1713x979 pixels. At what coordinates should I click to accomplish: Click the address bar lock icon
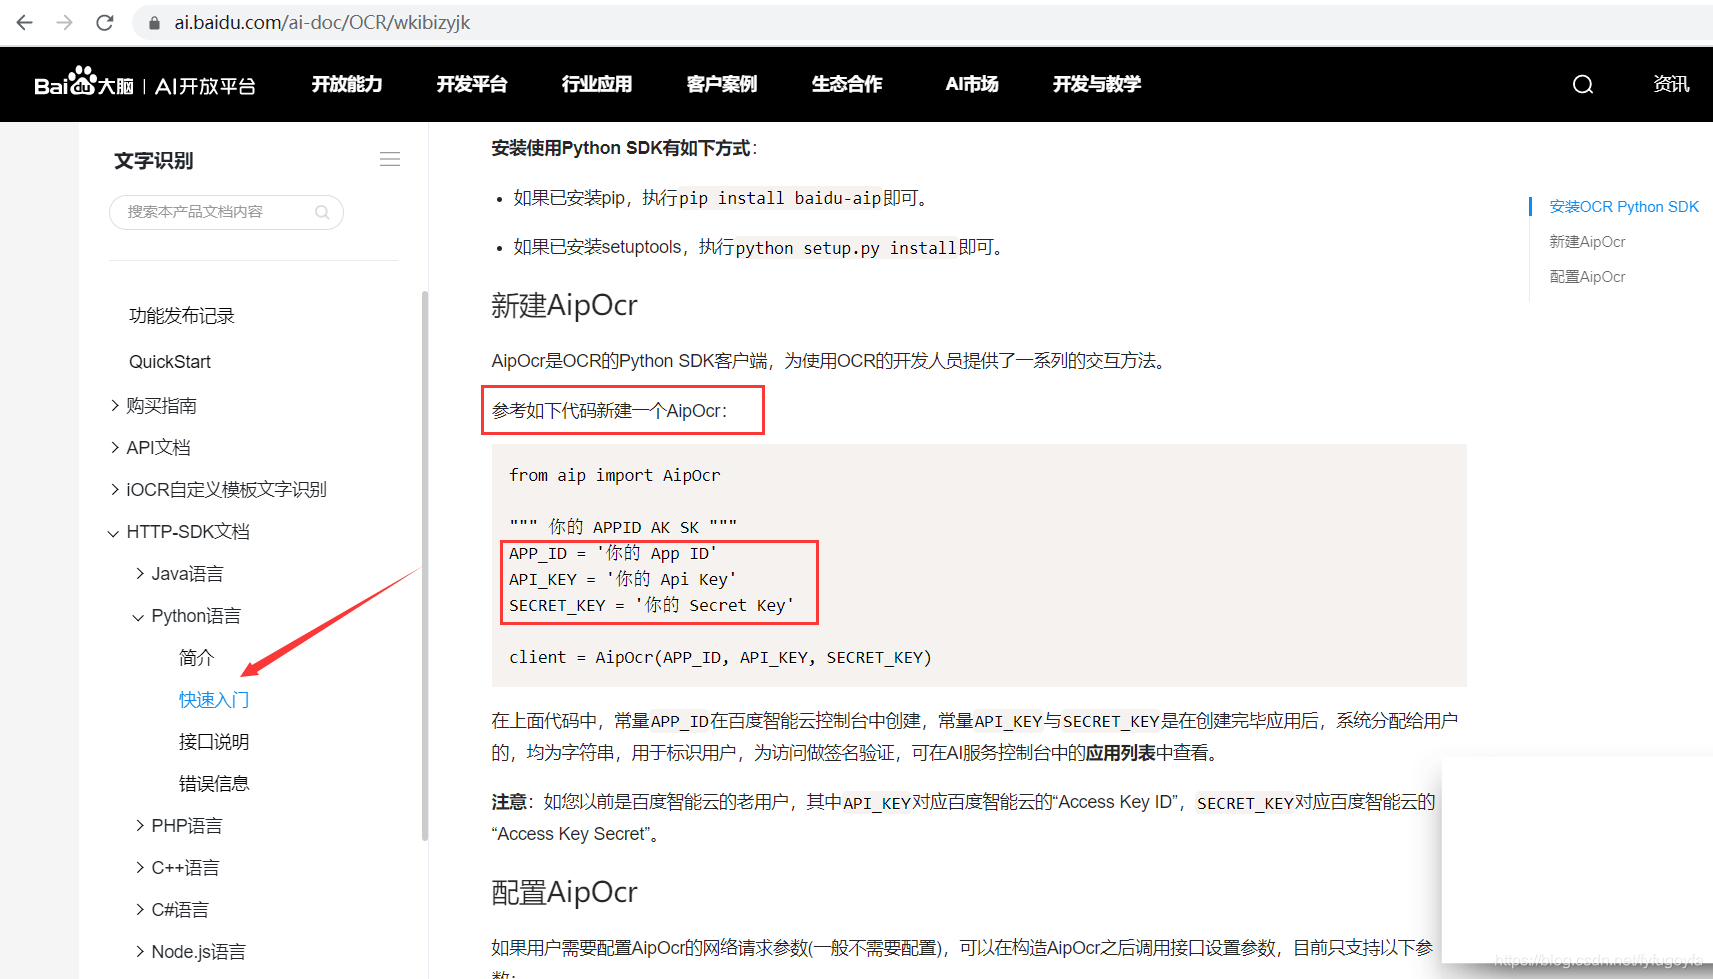[154, 22]
